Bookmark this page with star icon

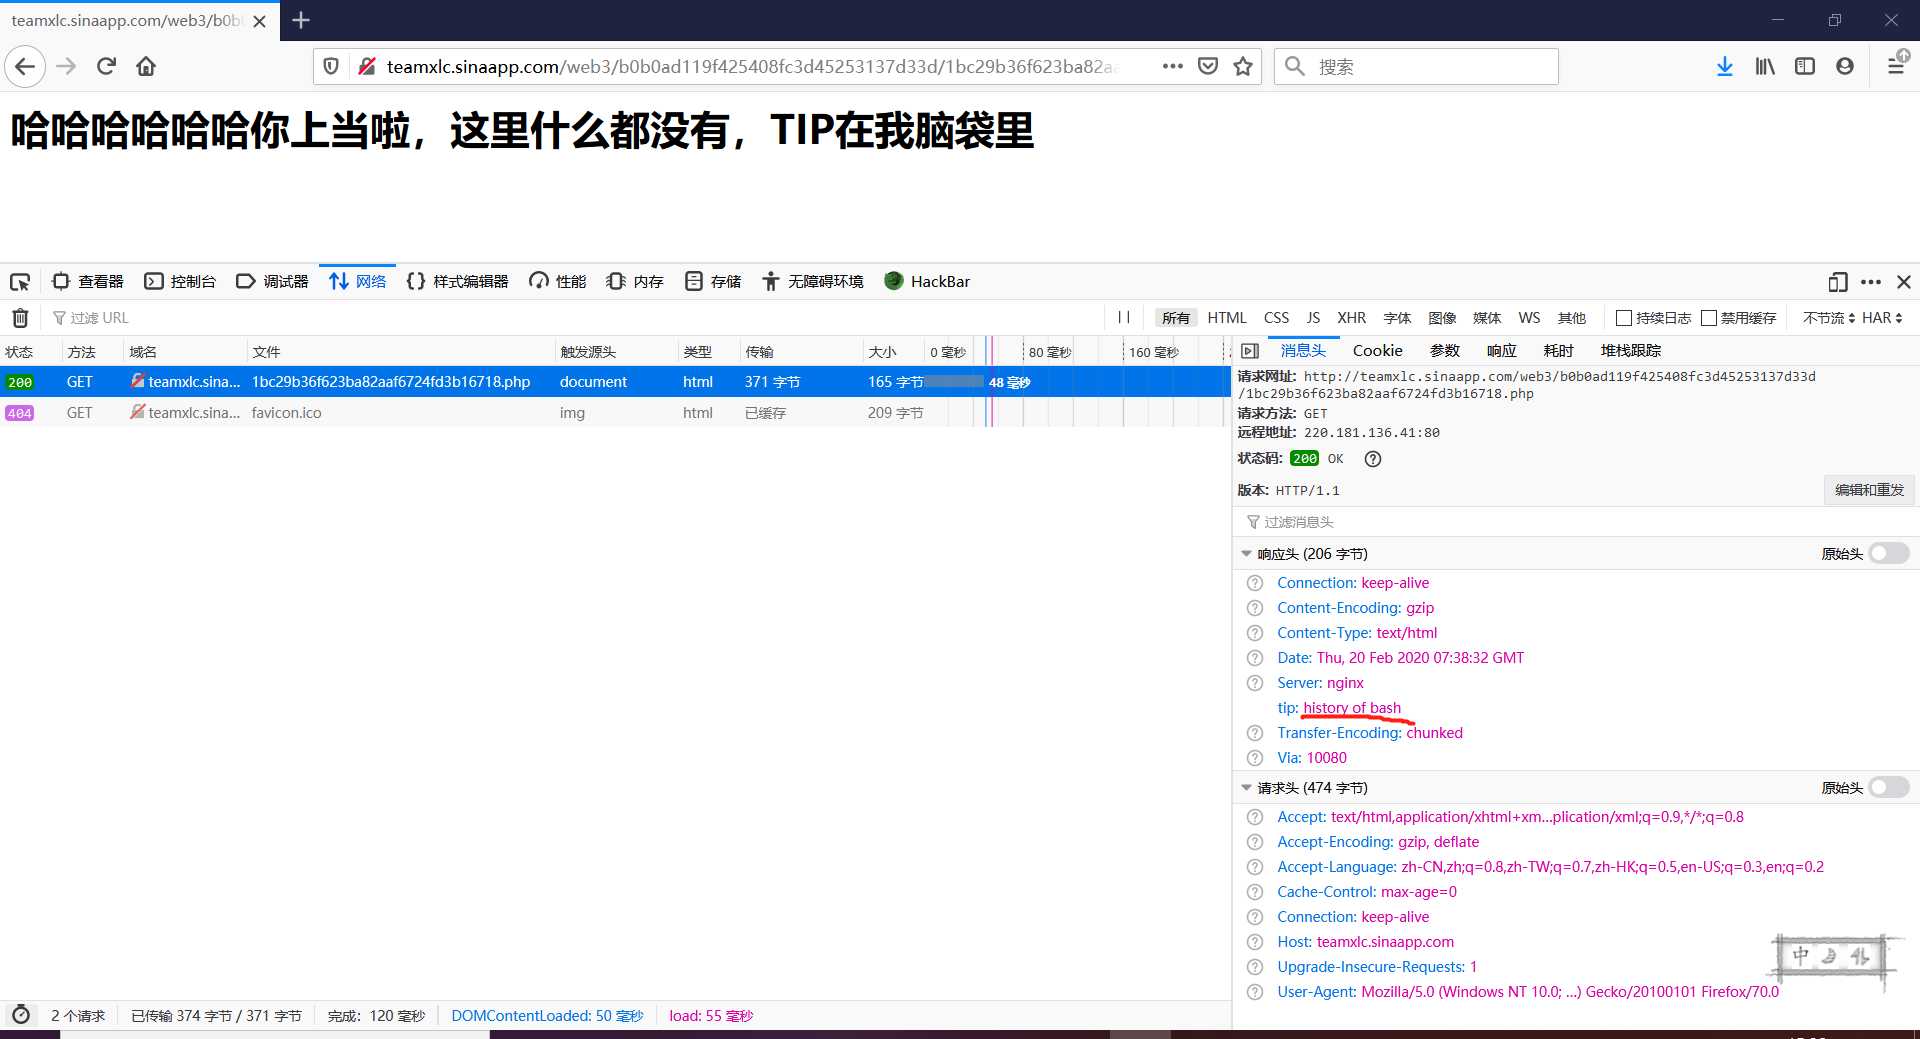coord(1243,66)
